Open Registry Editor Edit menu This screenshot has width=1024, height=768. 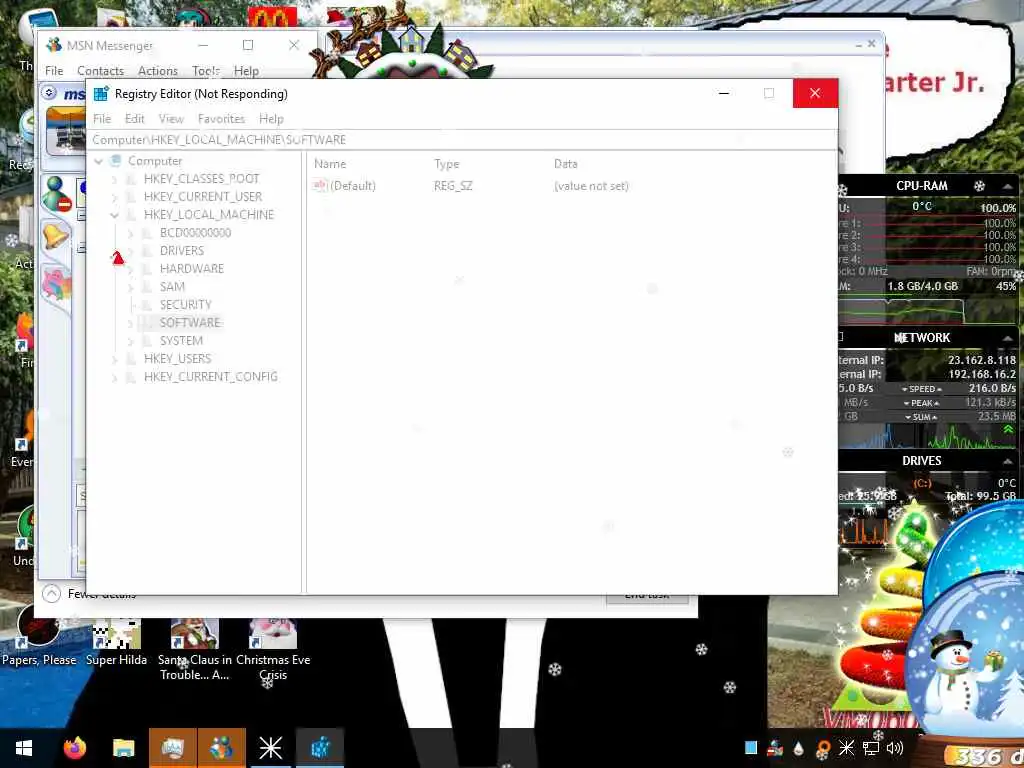click(135, 119)
